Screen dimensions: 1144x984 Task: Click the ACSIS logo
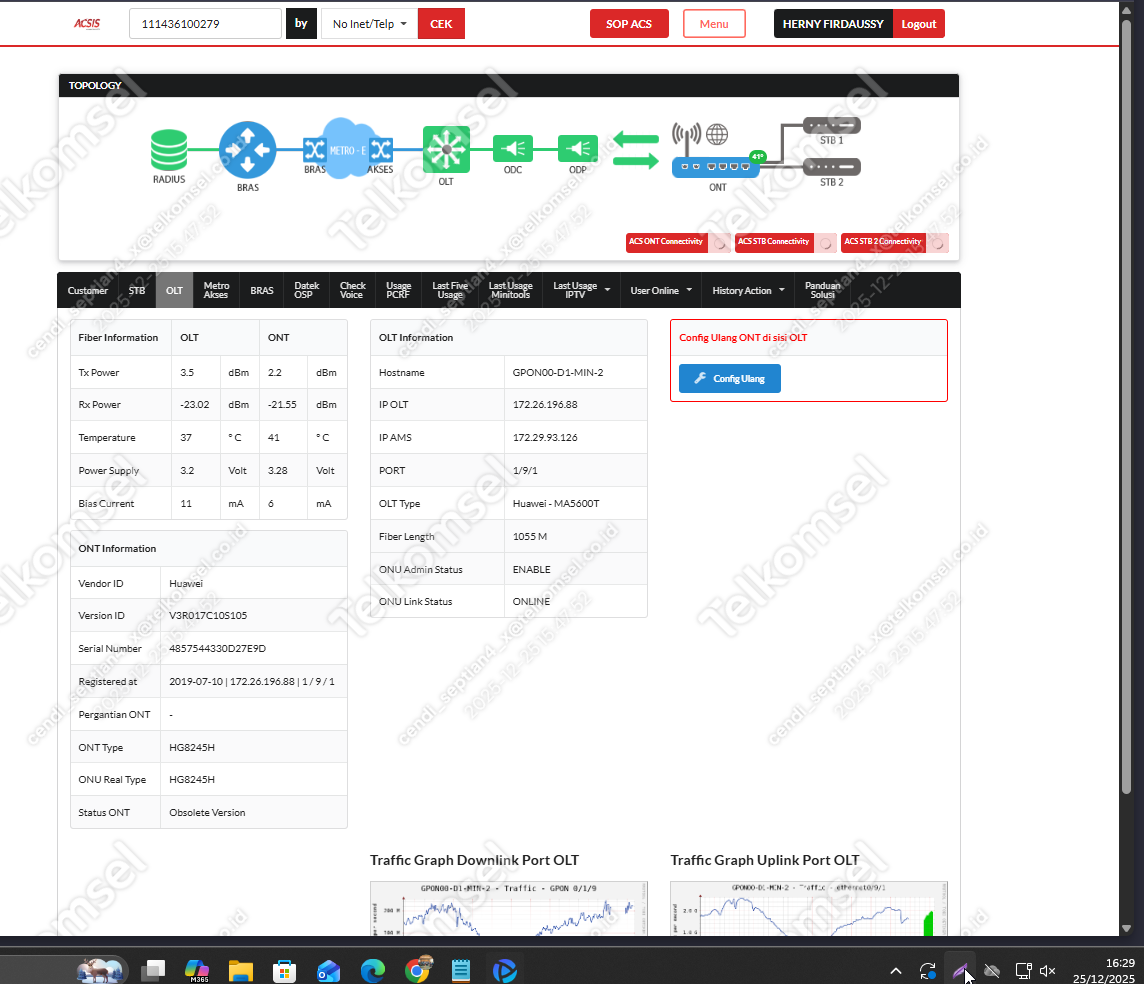[87, 23]
